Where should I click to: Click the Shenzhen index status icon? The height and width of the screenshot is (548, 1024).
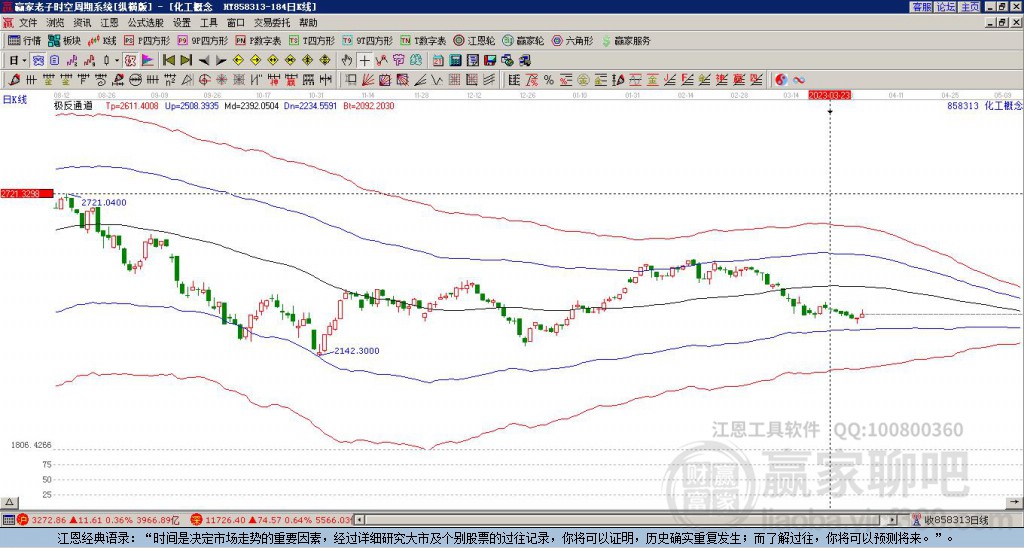pyautogui.click(x=196, y=520)
